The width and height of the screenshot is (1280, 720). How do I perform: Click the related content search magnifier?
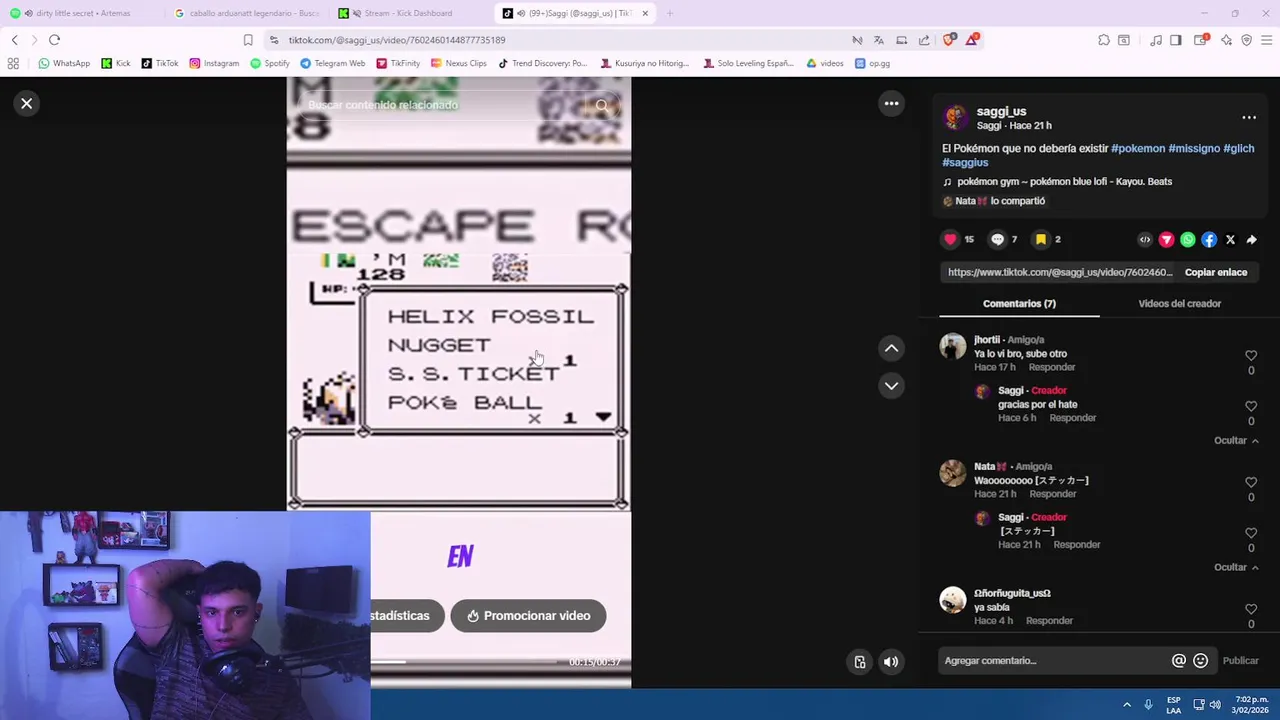[x=602, y=105]
